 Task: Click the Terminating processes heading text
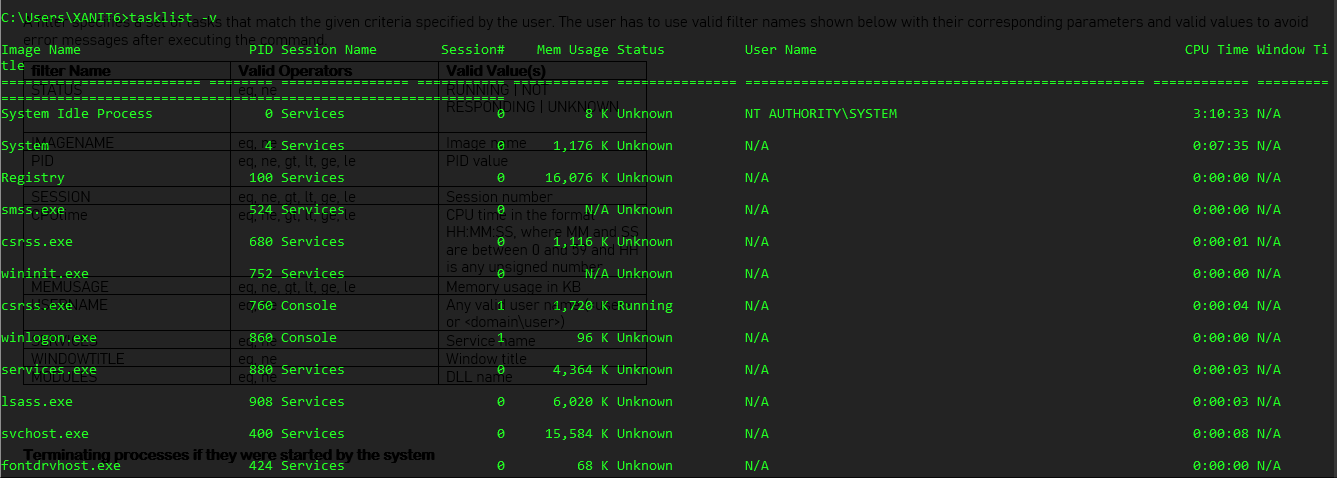[229, 455]
